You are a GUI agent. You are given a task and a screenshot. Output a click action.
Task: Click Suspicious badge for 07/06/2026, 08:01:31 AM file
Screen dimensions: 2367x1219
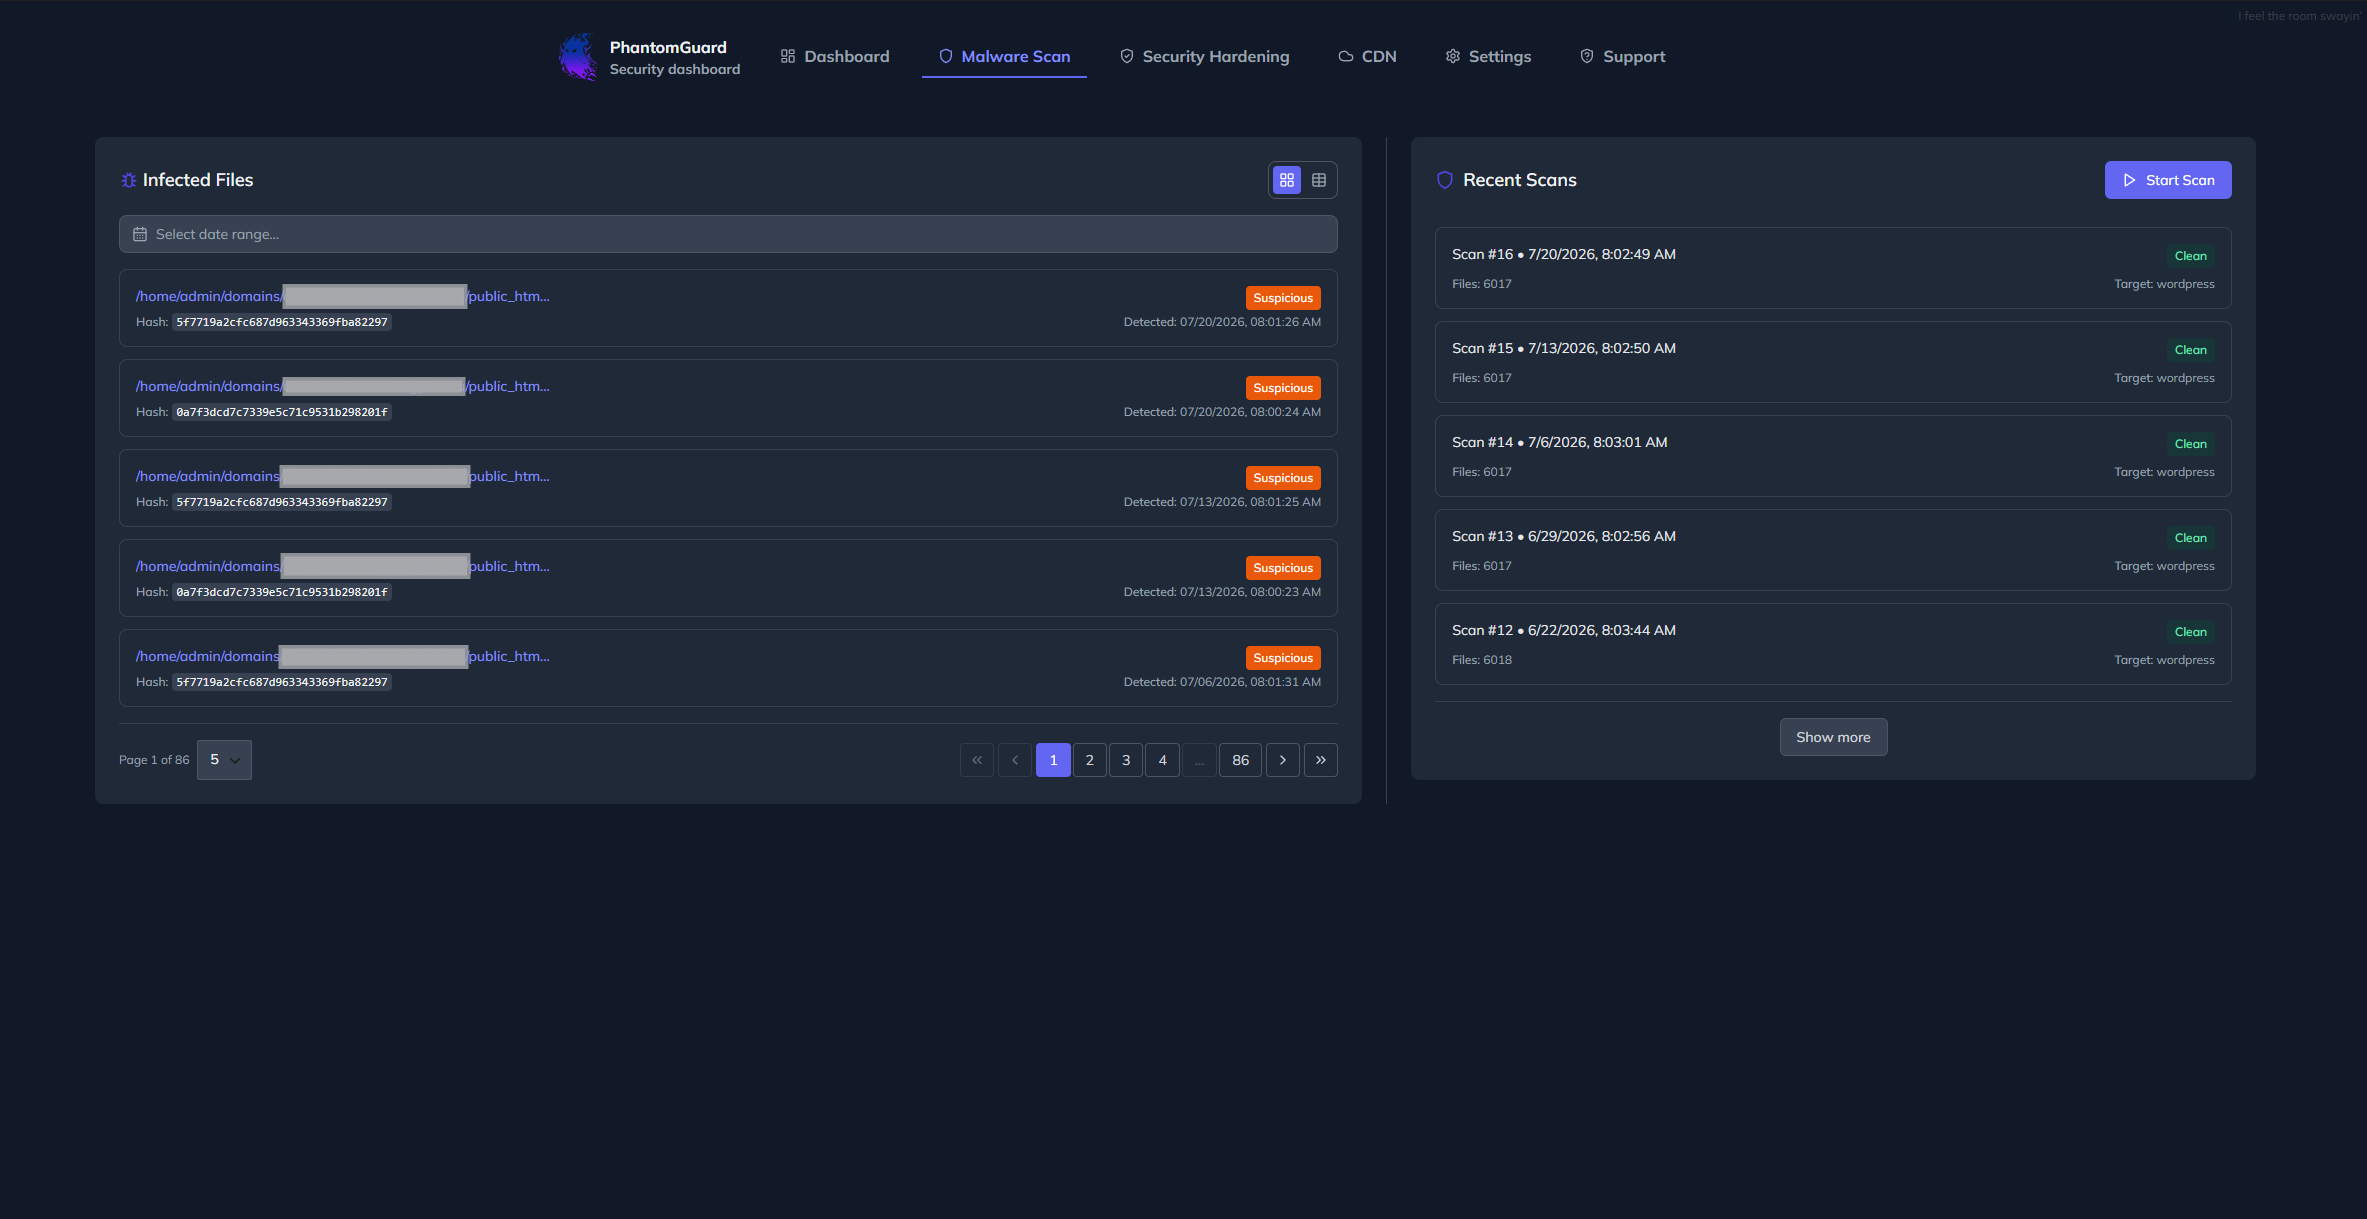tap(1283, 658)
